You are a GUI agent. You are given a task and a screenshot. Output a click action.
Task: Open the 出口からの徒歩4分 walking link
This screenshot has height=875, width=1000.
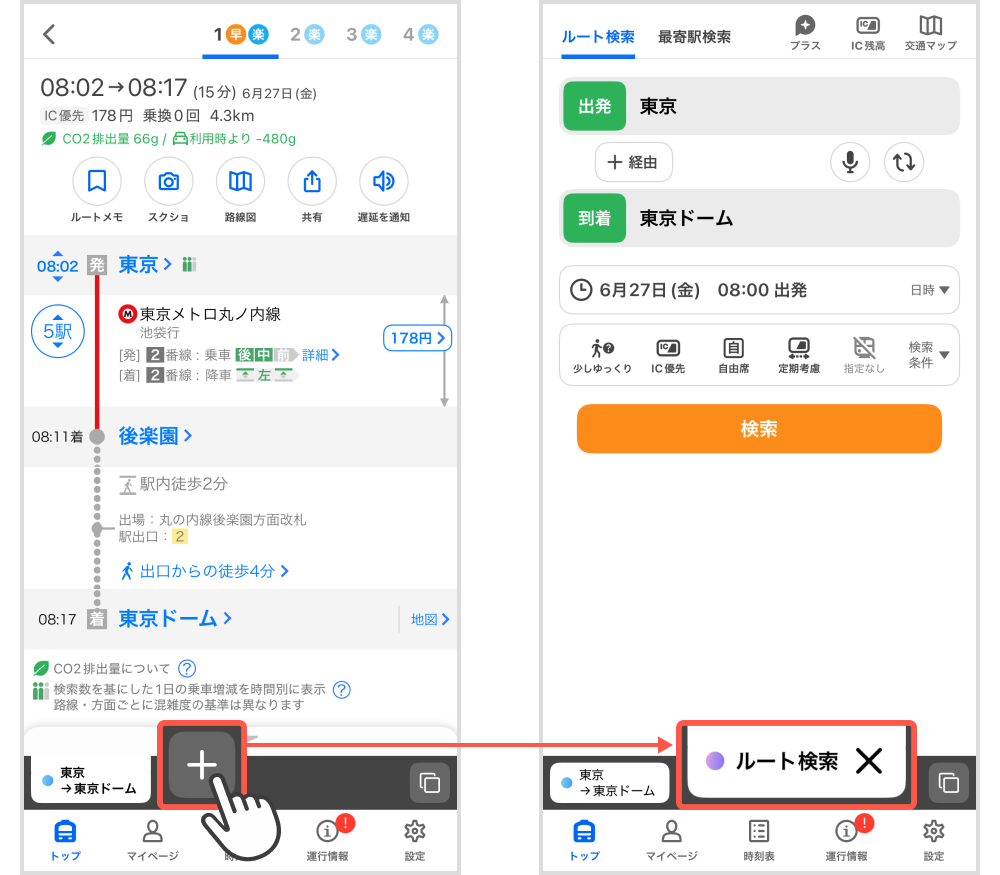204,571
